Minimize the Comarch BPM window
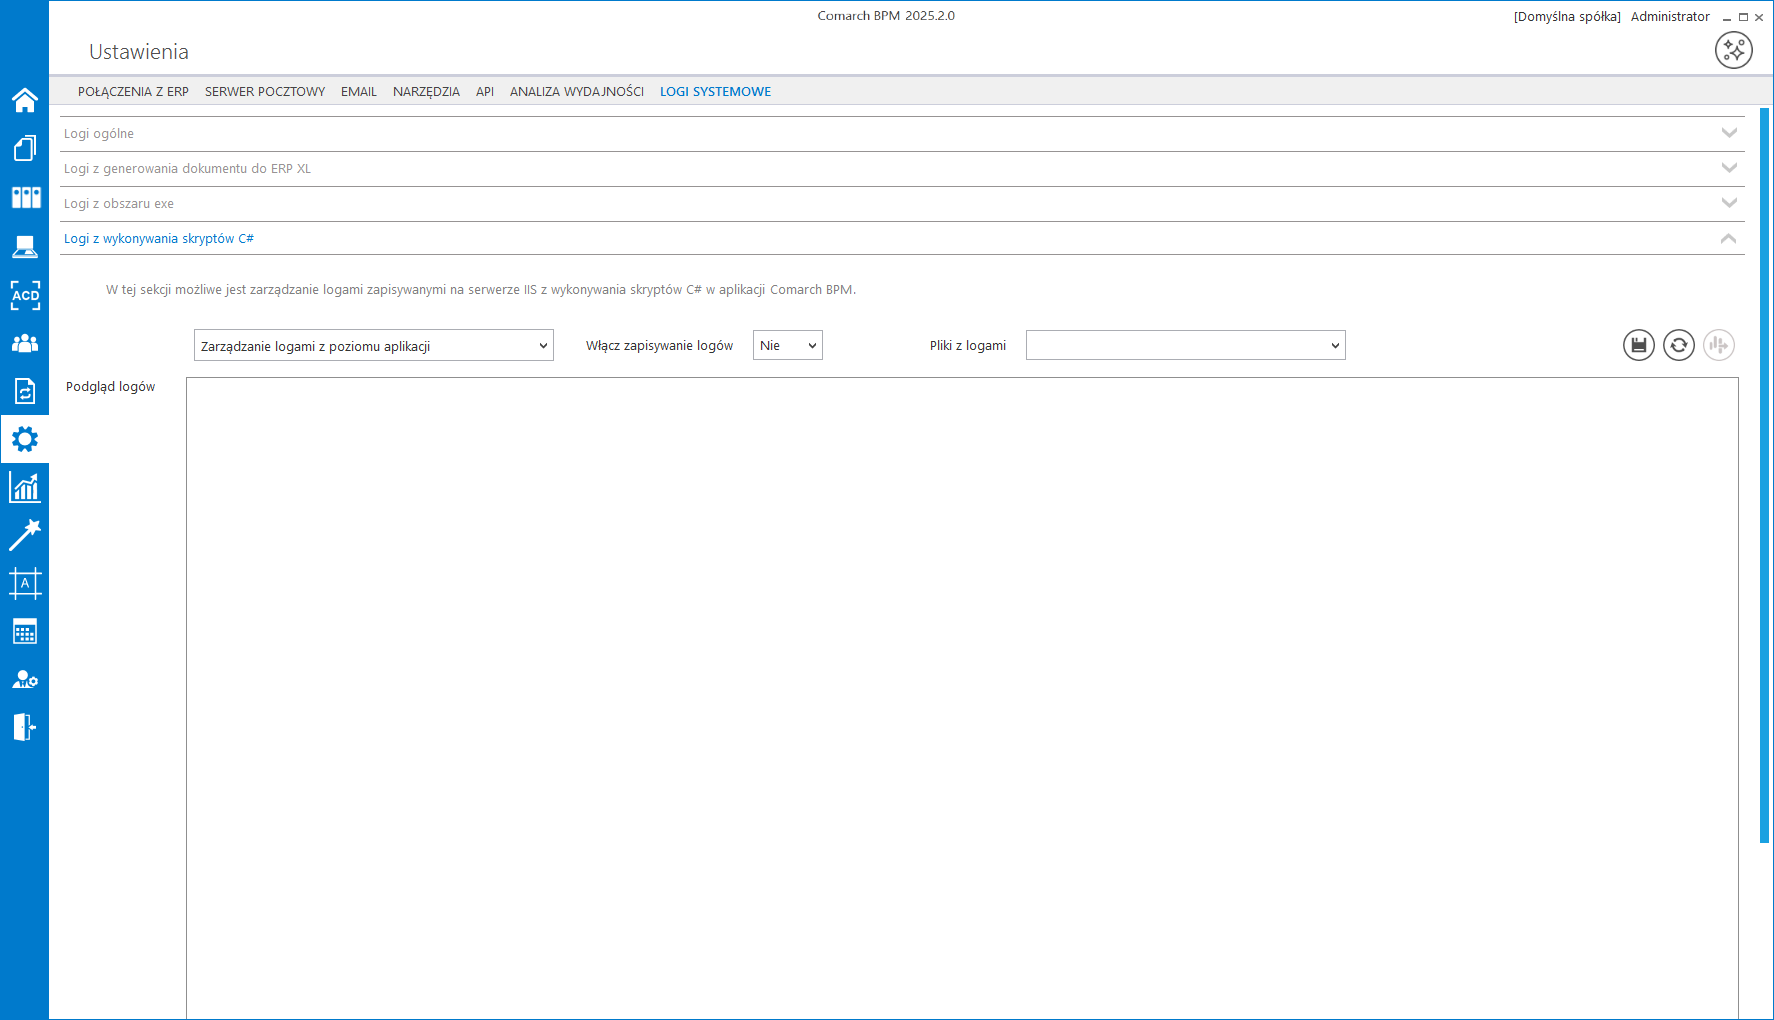This screenshot has width=1774, height=1020. [1727, 17]
